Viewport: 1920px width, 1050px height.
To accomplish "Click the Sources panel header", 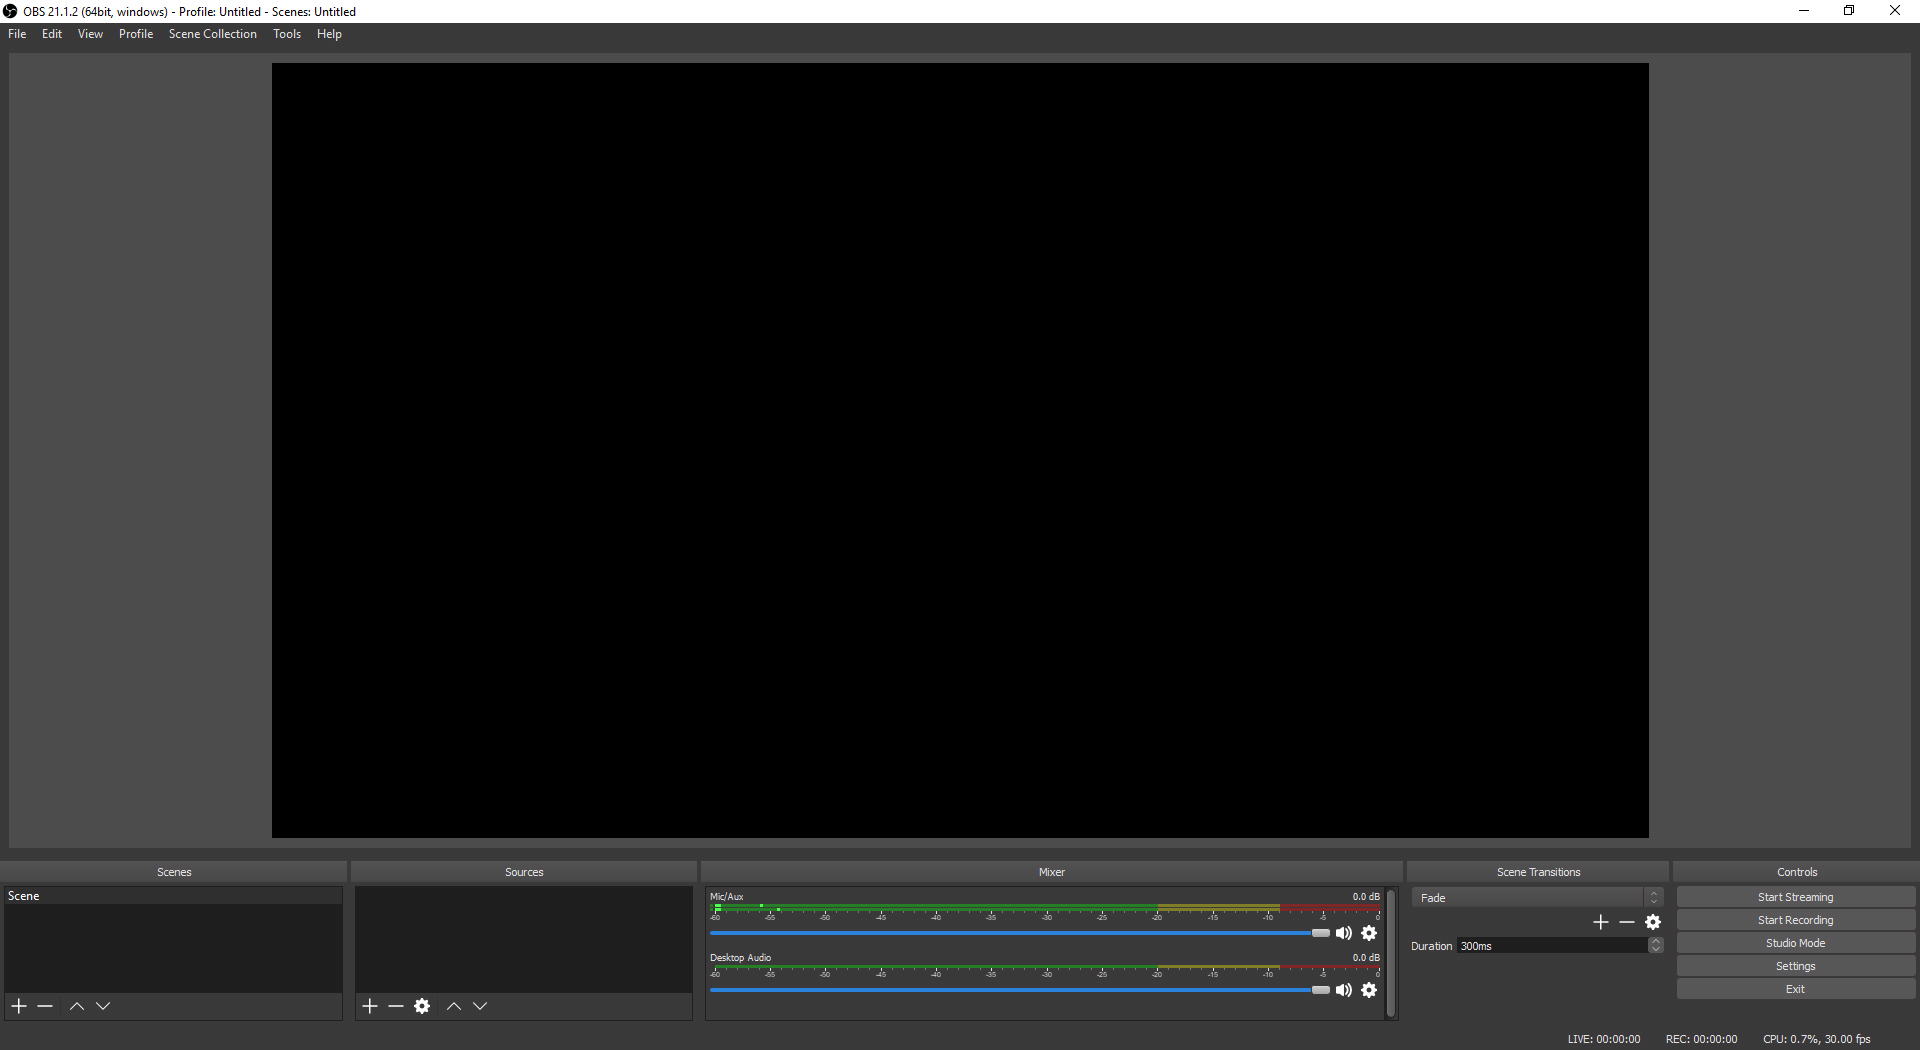I will (x=524, y=872).
